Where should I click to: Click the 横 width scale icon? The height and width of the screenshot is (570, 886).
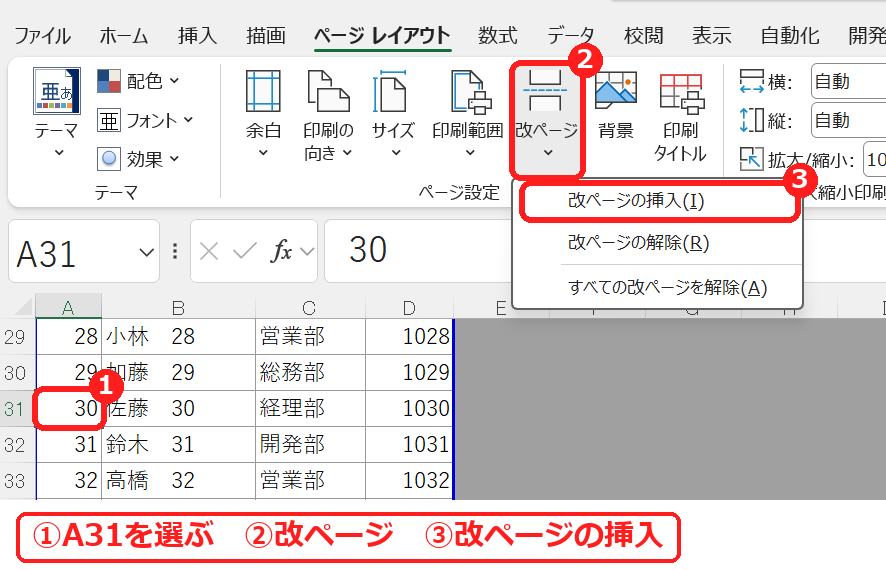pyautogui.click(x=752, y=81)
